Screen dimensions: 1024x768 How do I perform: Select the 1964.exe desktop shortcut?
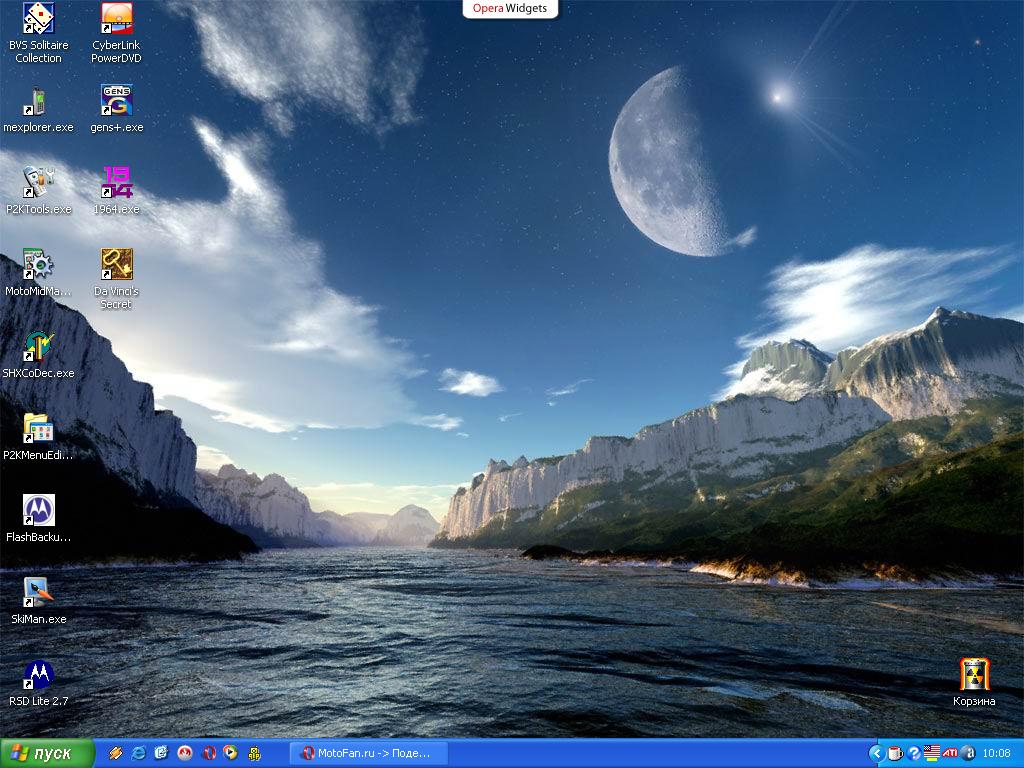(116, 191)
